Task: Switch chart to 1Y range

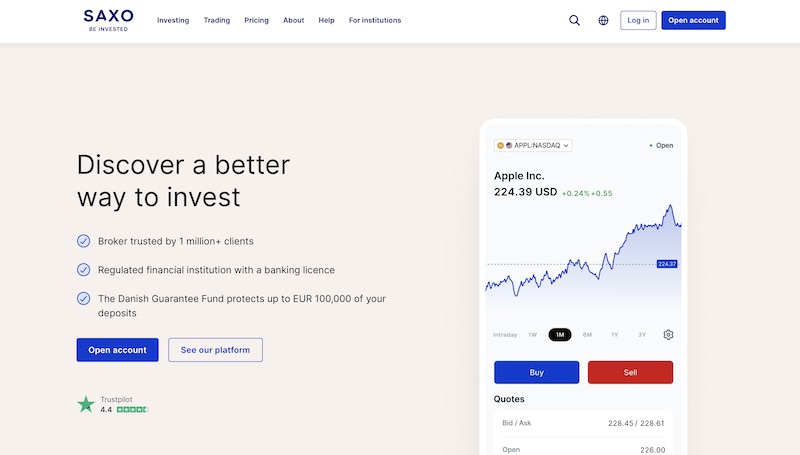Action: click(614, 335)
